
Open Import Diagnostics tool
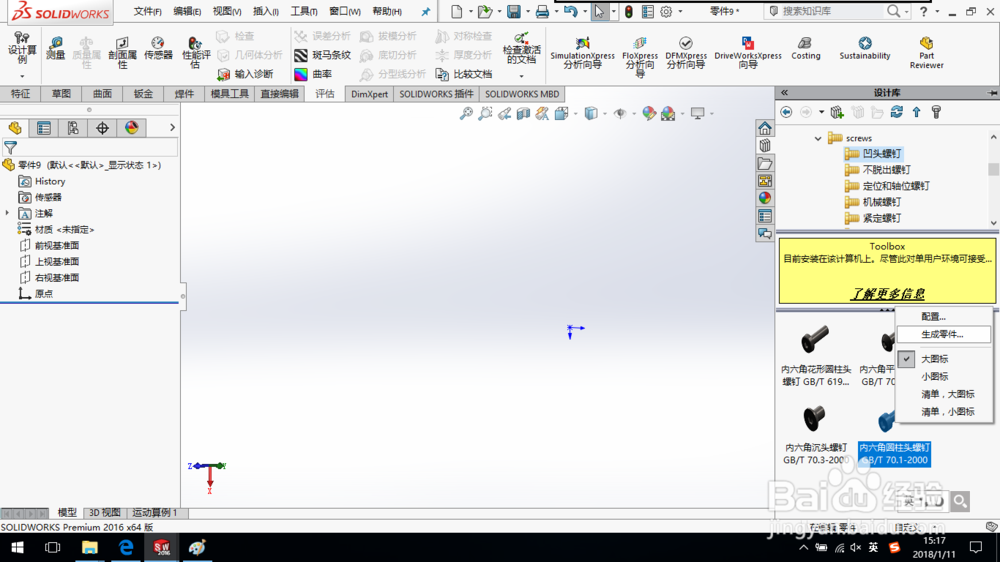245,75
